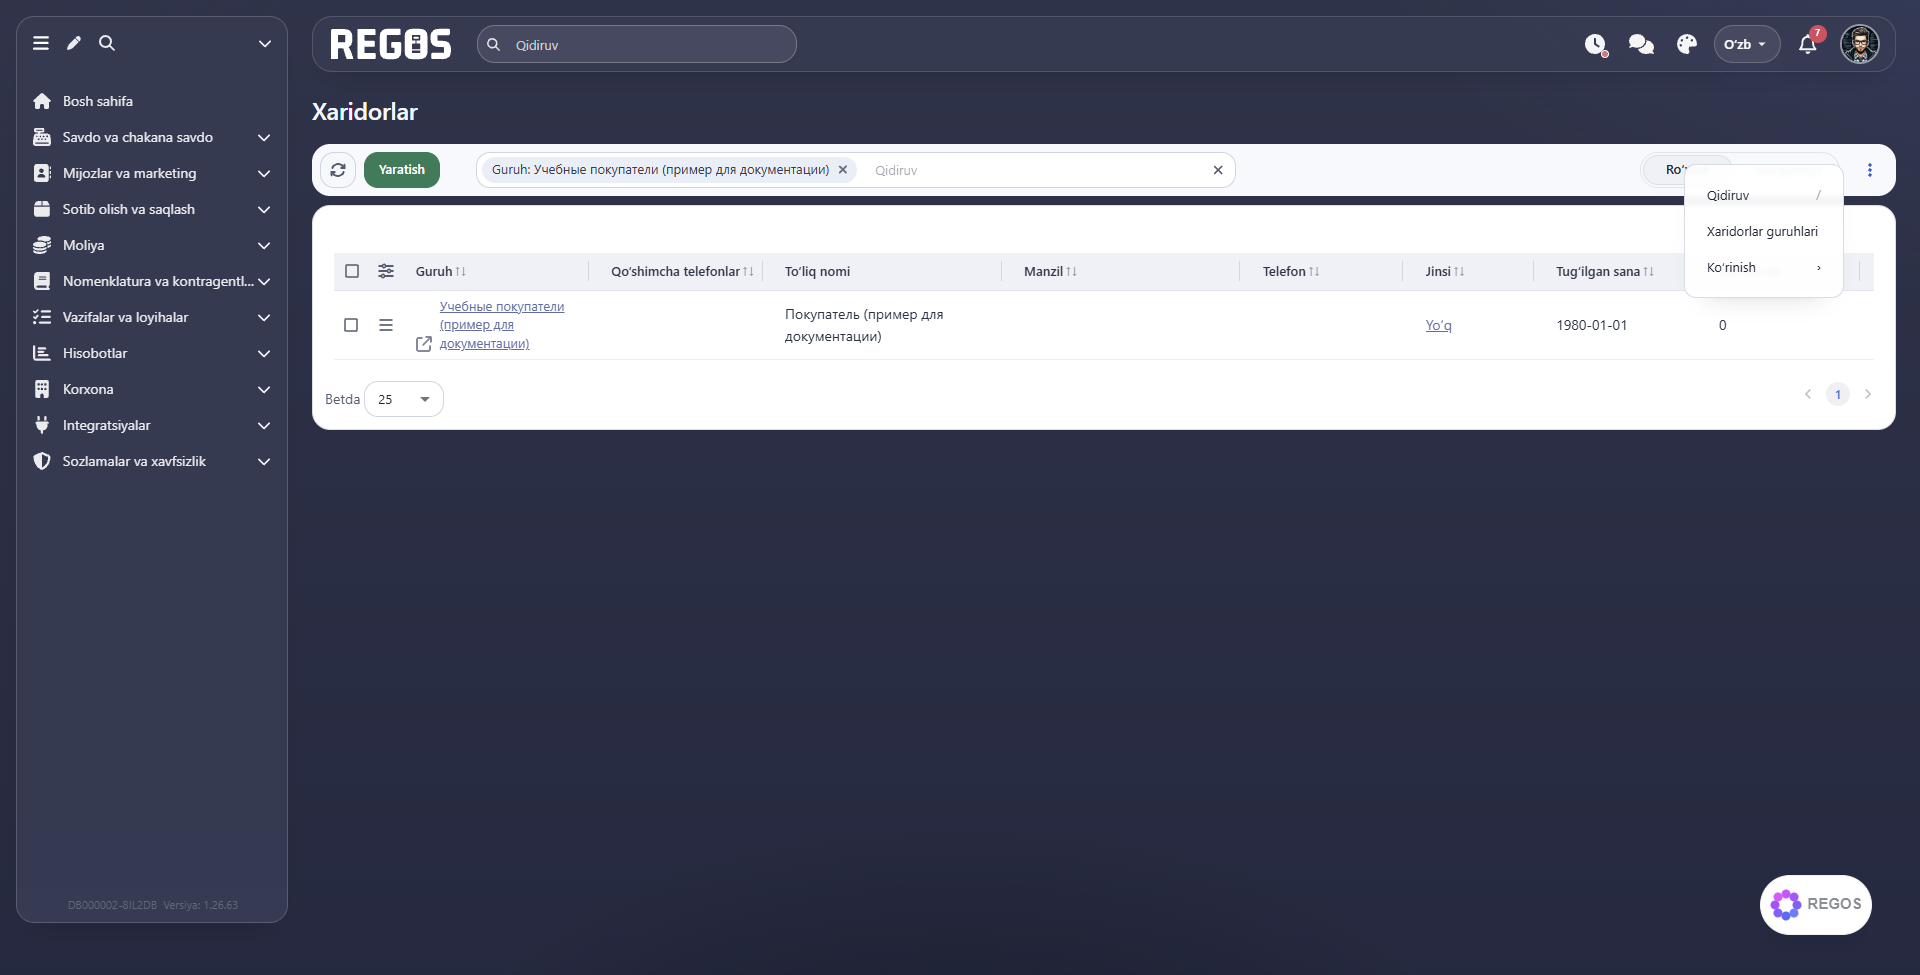Open the hamburger menu in sidebar
The height and width of the screenshot is (975, 1920).
coord(41,43)
